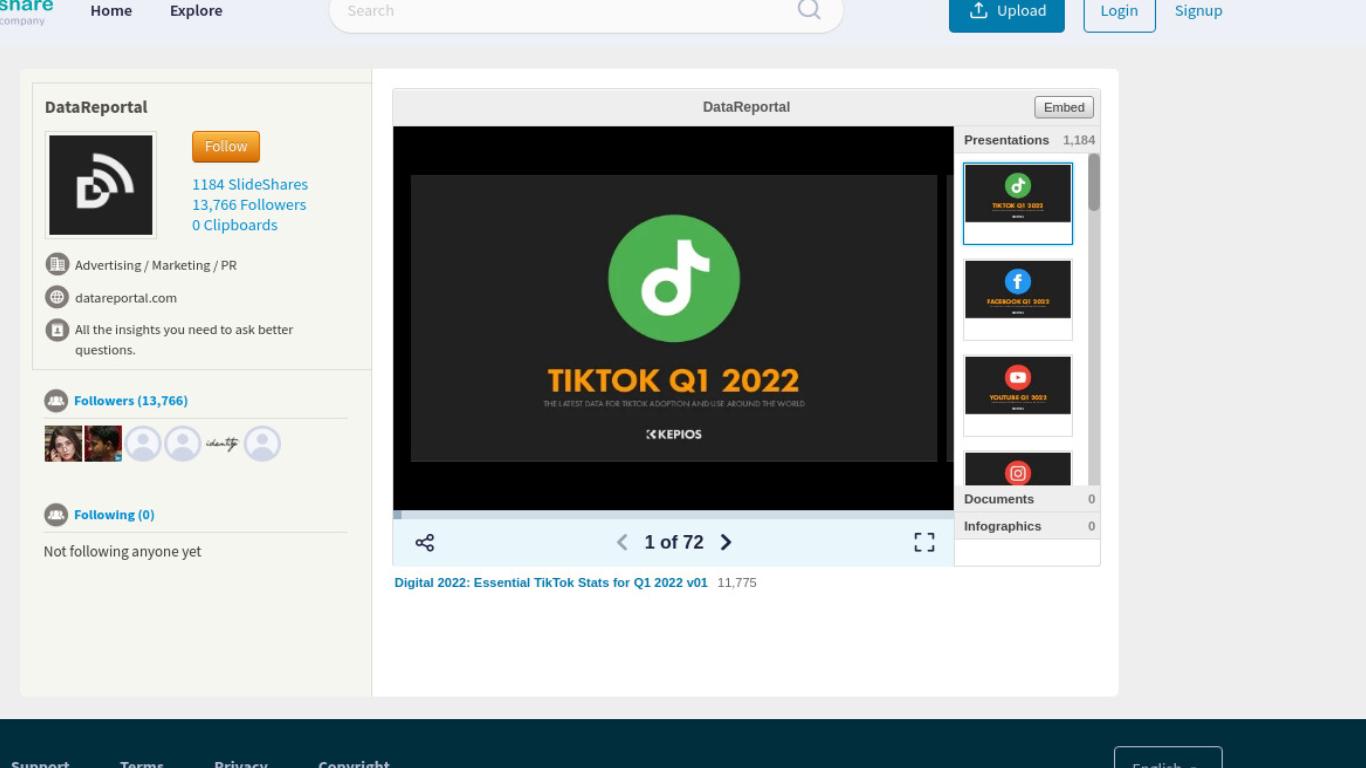Viewport: 1366px width, 768px height.
Task: Open first follower avatar photo
Action: tap(63, 443)
